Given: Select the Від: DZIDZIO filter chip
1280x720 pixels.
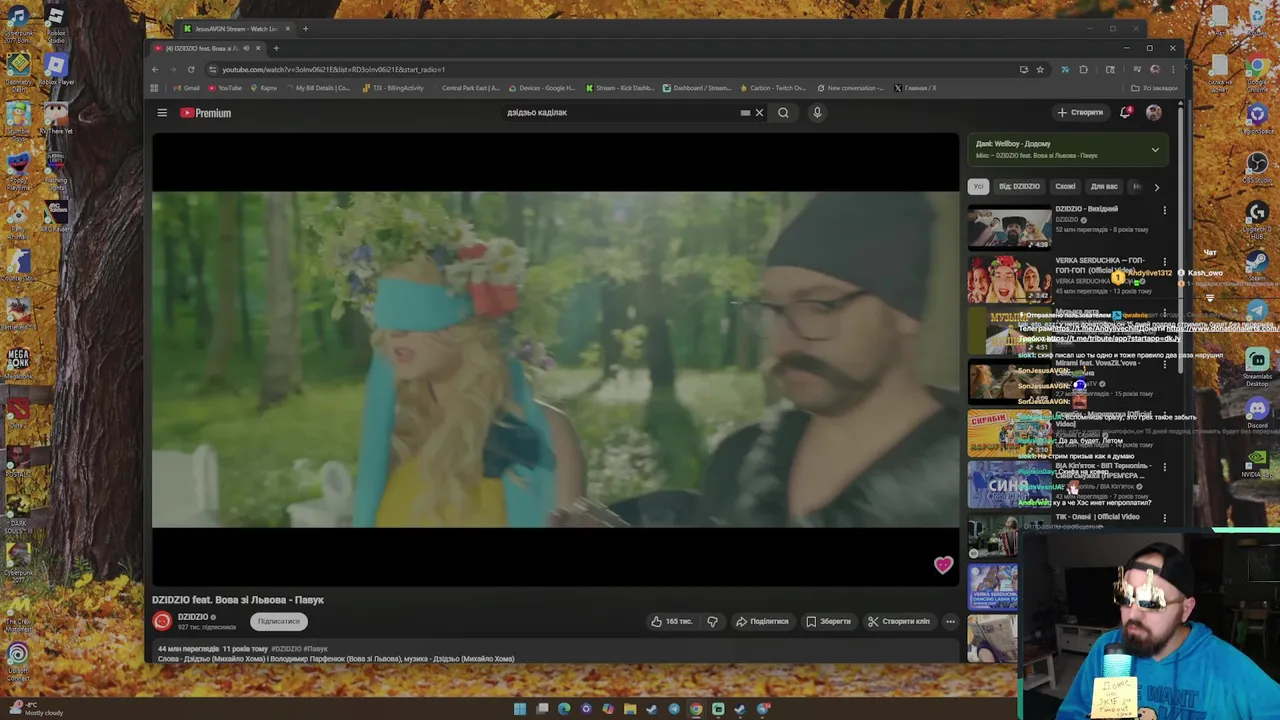Looking at the screenshot, I should pyautogui.click(x=1019, y=186).
